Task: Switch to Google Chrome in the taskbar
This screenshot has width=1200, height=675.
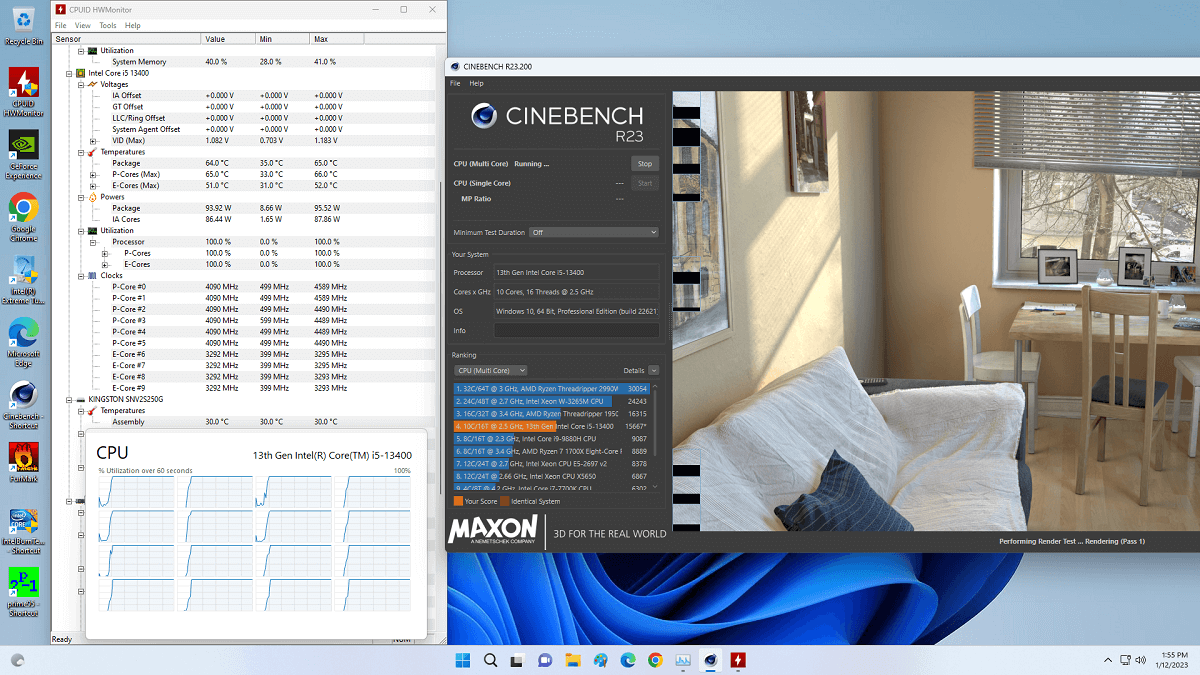Action: point(655,660)
